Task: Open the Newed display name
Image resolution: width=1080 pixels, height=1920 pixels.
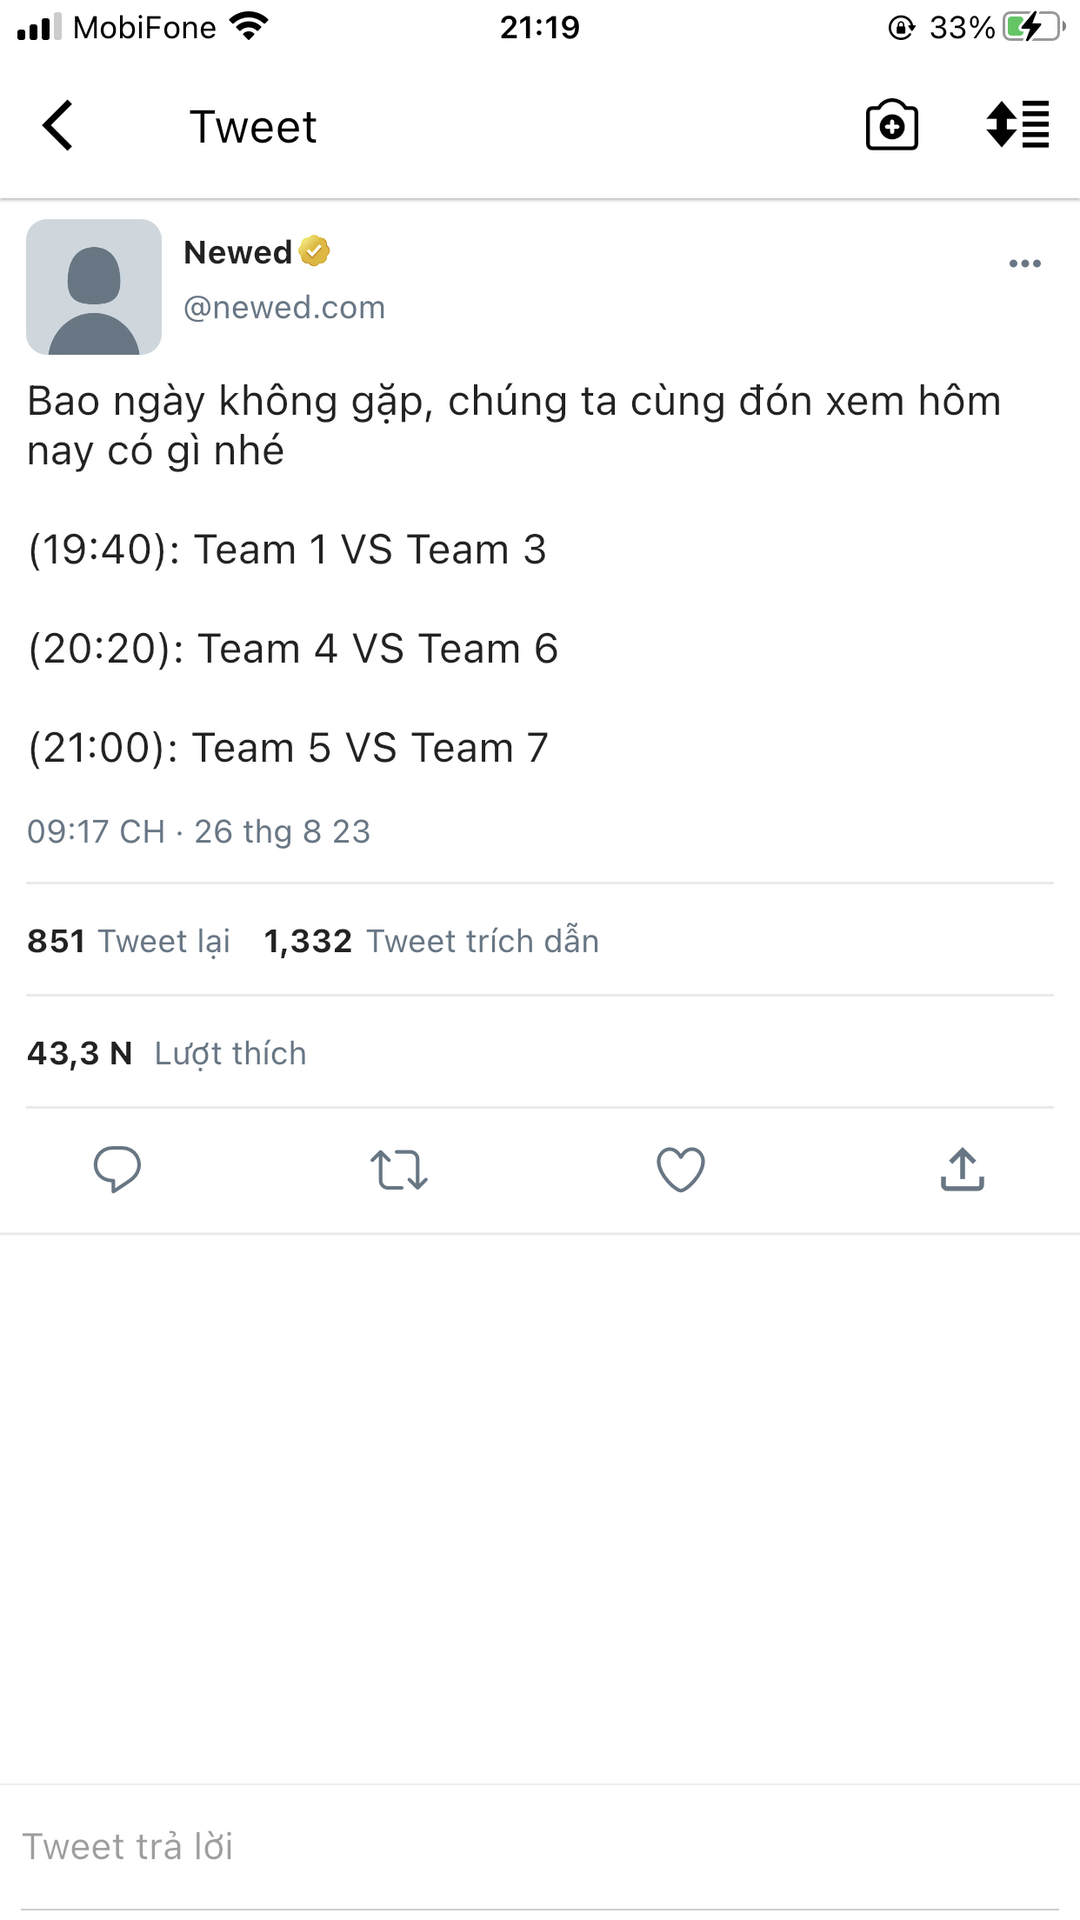Action: [x=238, y=252]
